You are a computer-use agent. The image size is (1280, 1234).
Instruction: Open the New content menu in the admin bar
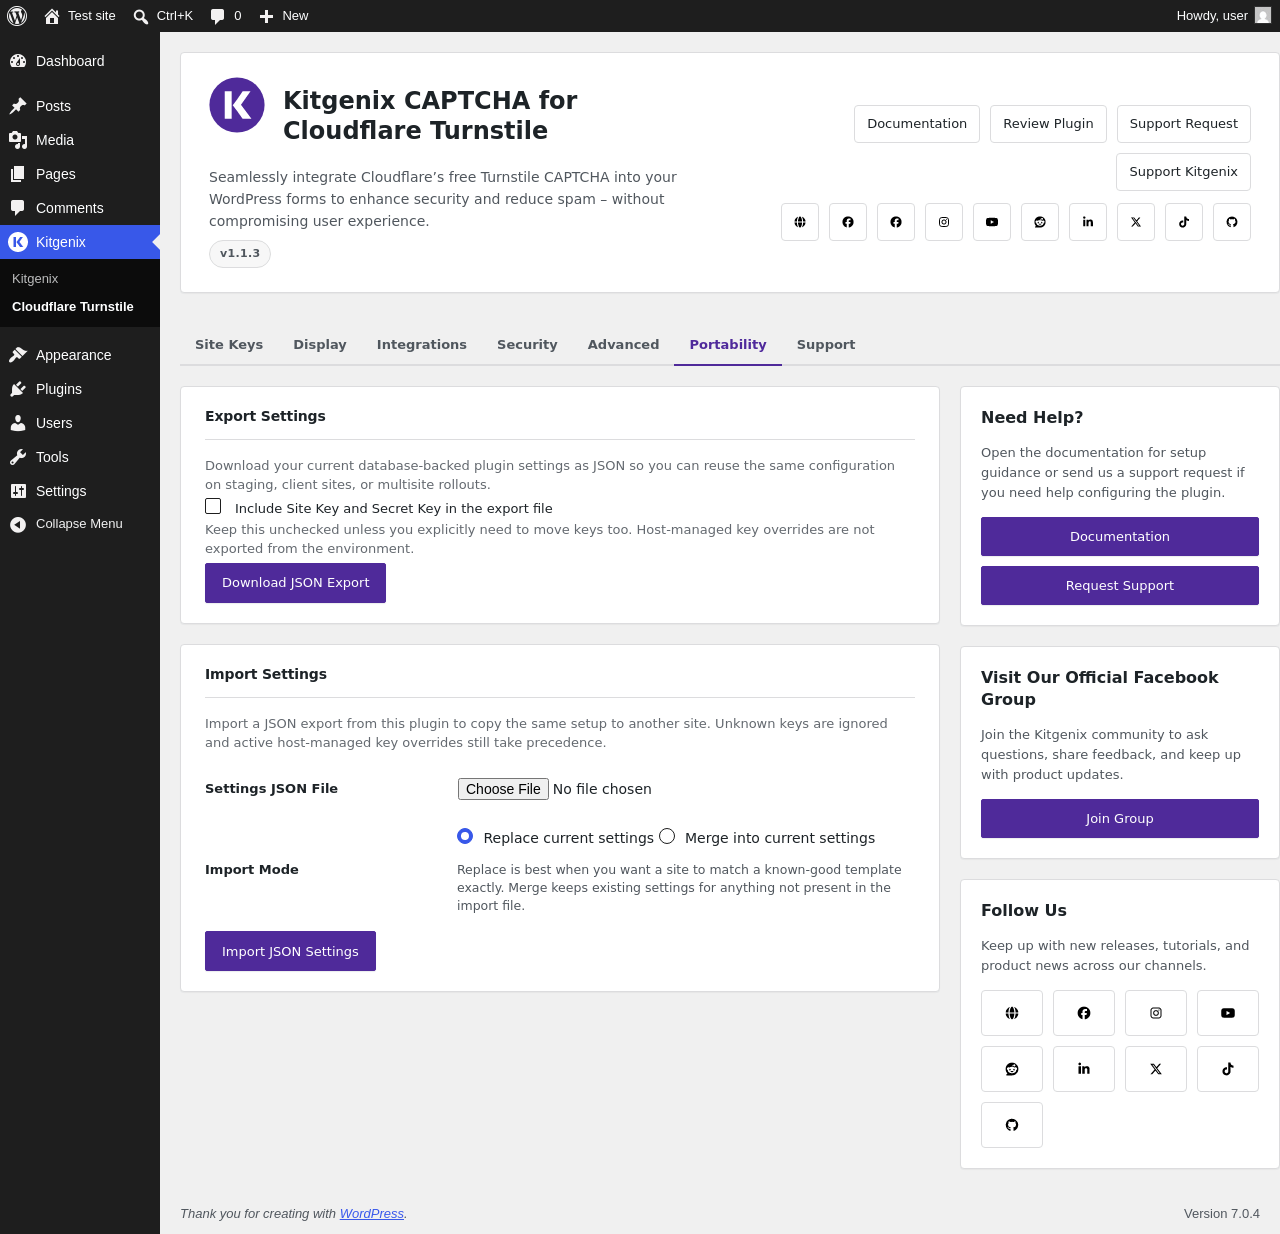[284, 16]
